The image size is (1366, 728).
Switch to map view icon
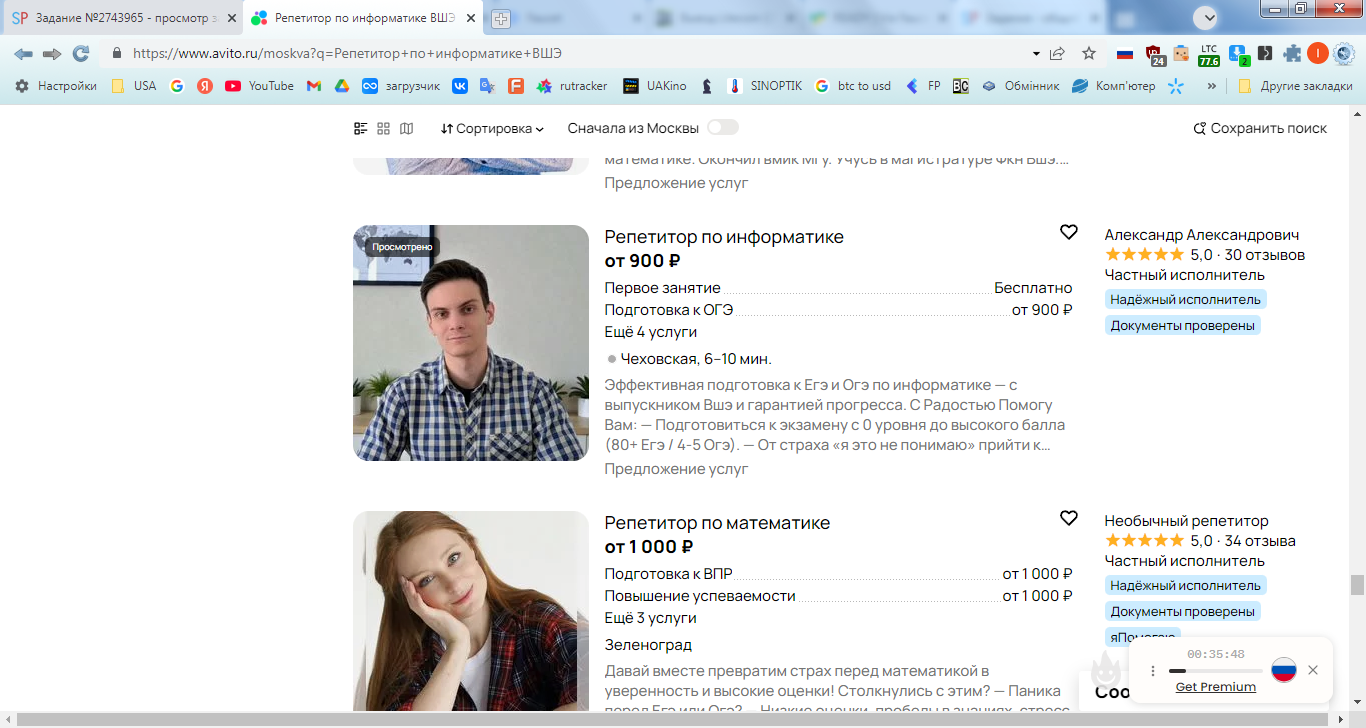[406, 128]
